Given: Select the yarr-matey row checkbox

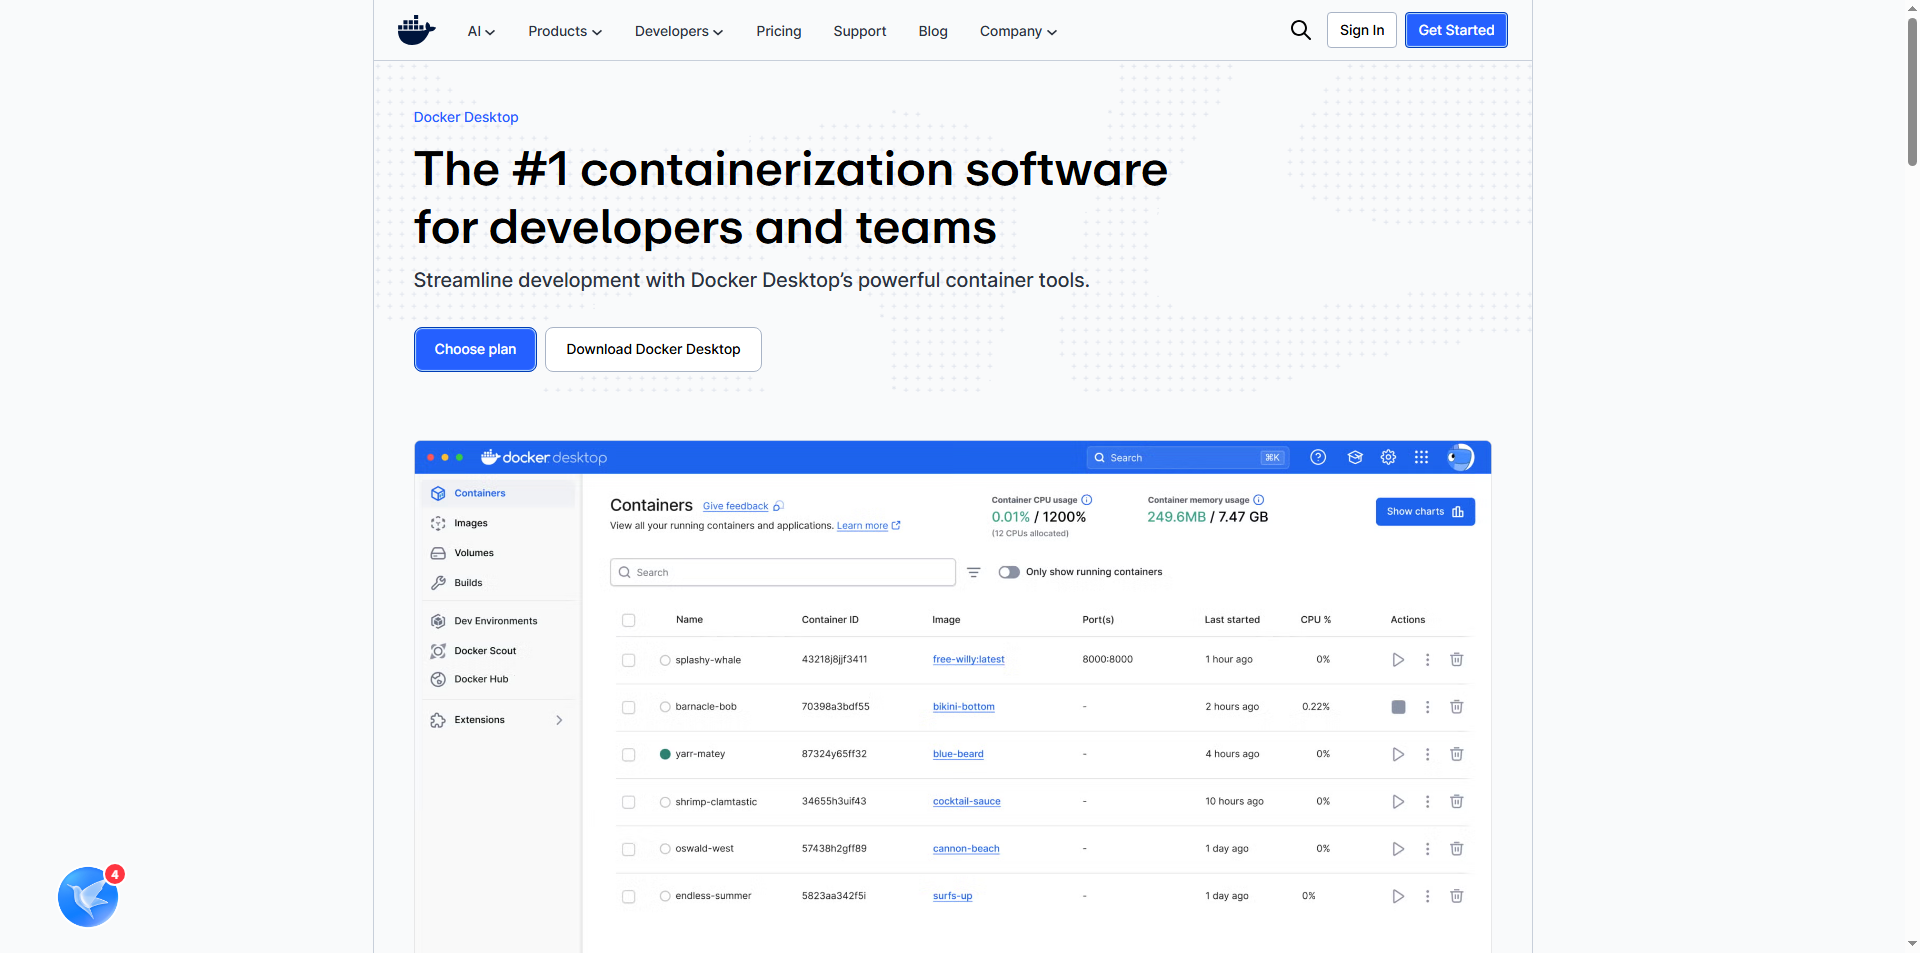Looking at the screenshot, I should pyautogui.click(x=629, y=754).
